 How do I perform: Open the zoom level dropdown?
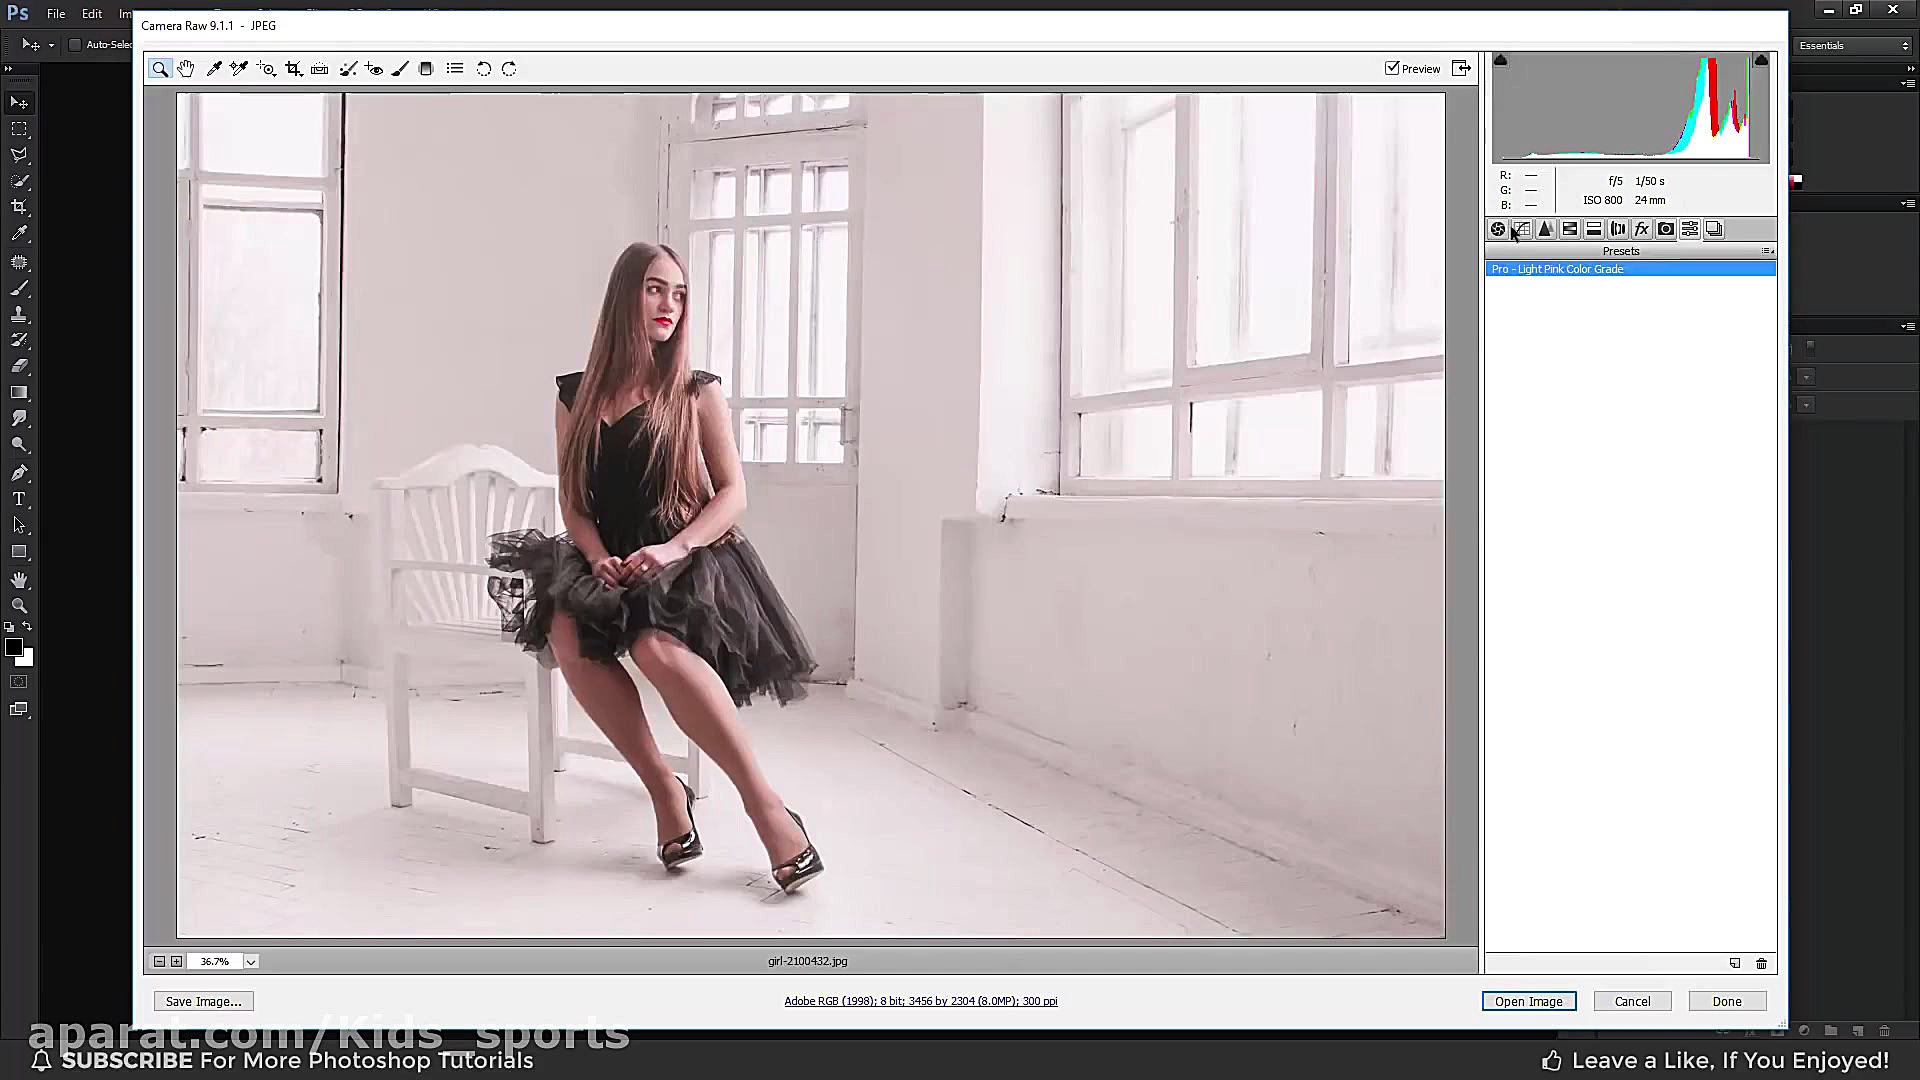point(251,962)
